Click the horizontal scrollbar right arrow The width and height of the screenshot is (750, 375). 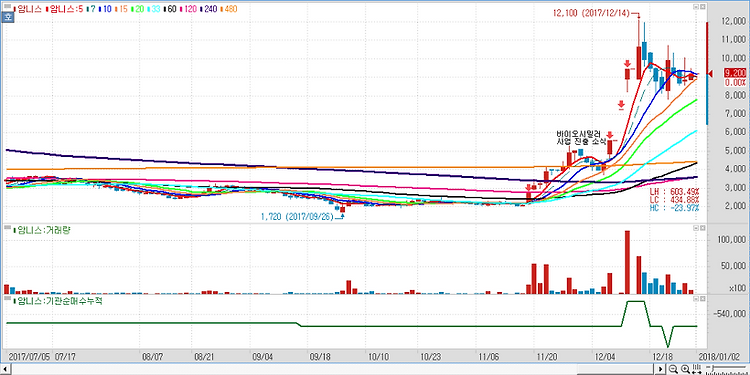click(661, 369)
